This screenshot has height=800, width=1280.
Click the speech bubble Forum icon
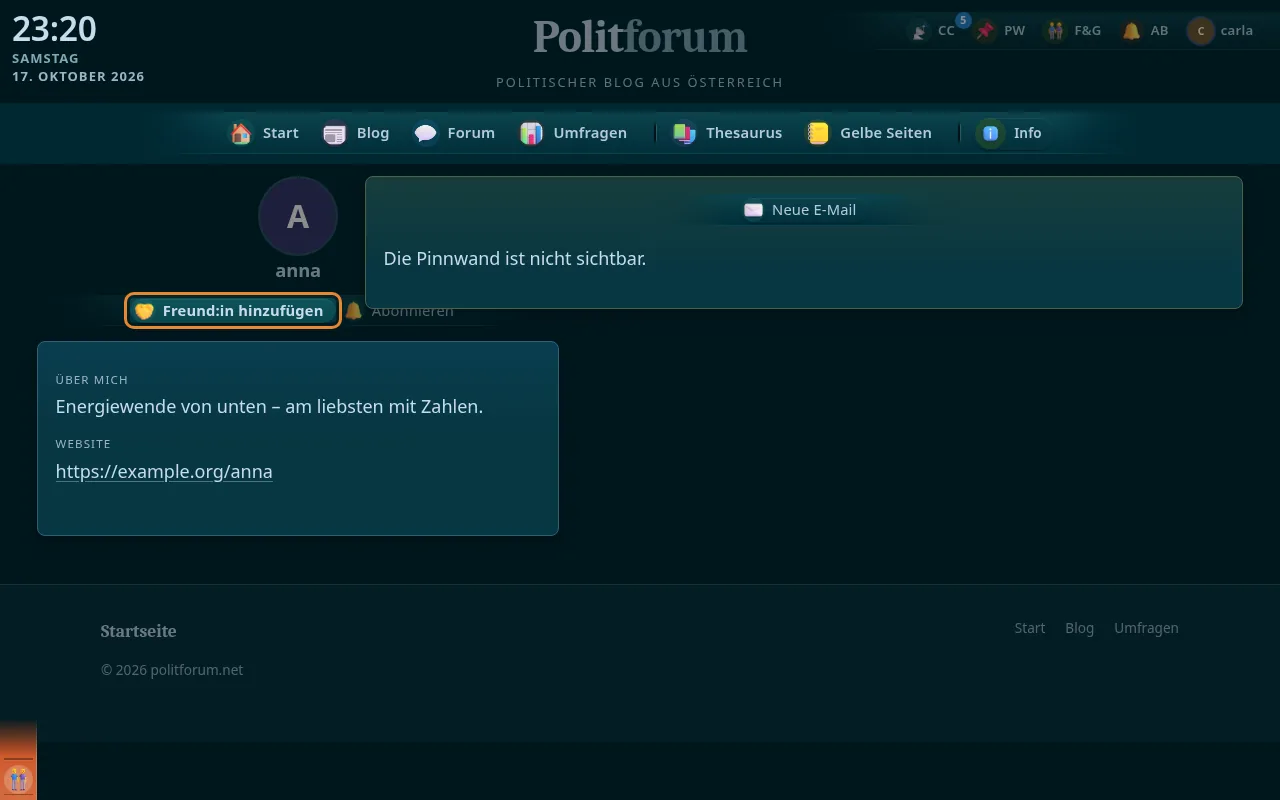pos(426,133)
